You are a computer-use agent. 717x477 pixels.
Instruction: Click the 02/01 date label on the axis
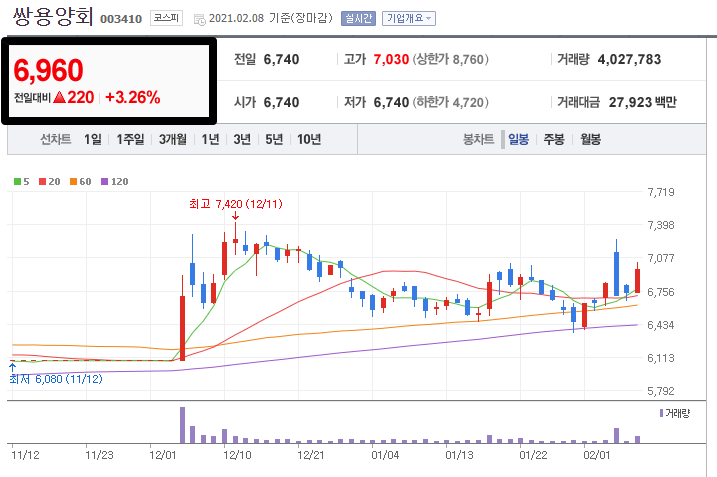tap(597, 455)
